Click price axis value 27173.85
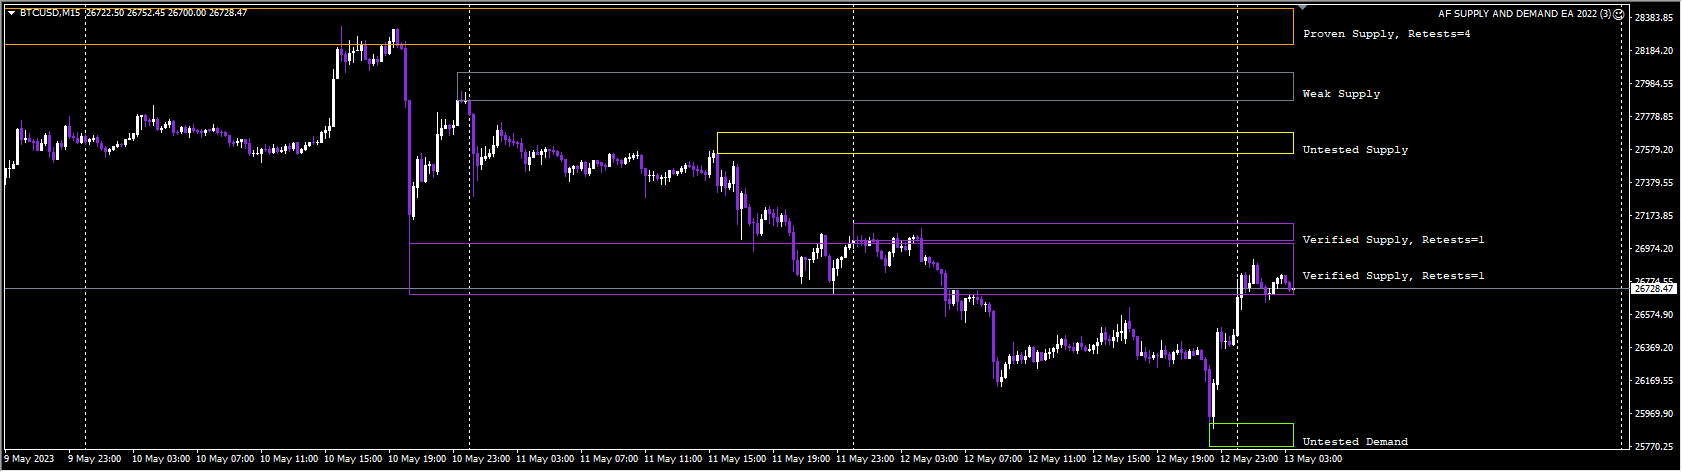Image resolution: width=1682 pixels, height=472 pixels. click(x=1653, y=216)
